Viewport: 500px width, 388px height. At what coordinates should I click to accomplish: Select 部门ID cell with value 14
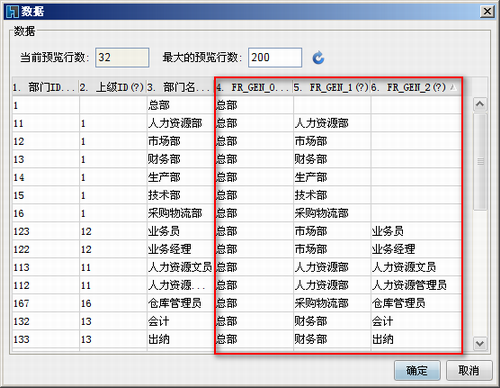(x=46, y=178)
